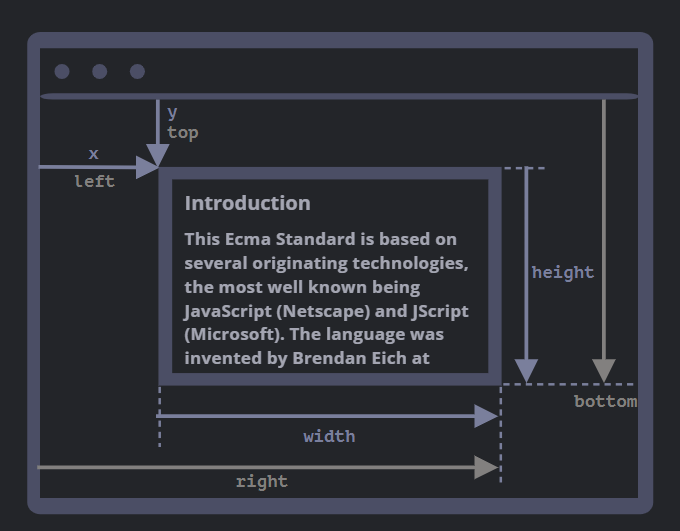This screenshot has width=680, height=531.
Task: Click the arrowhead of the x/left arrow
Action: click(148, 167)
